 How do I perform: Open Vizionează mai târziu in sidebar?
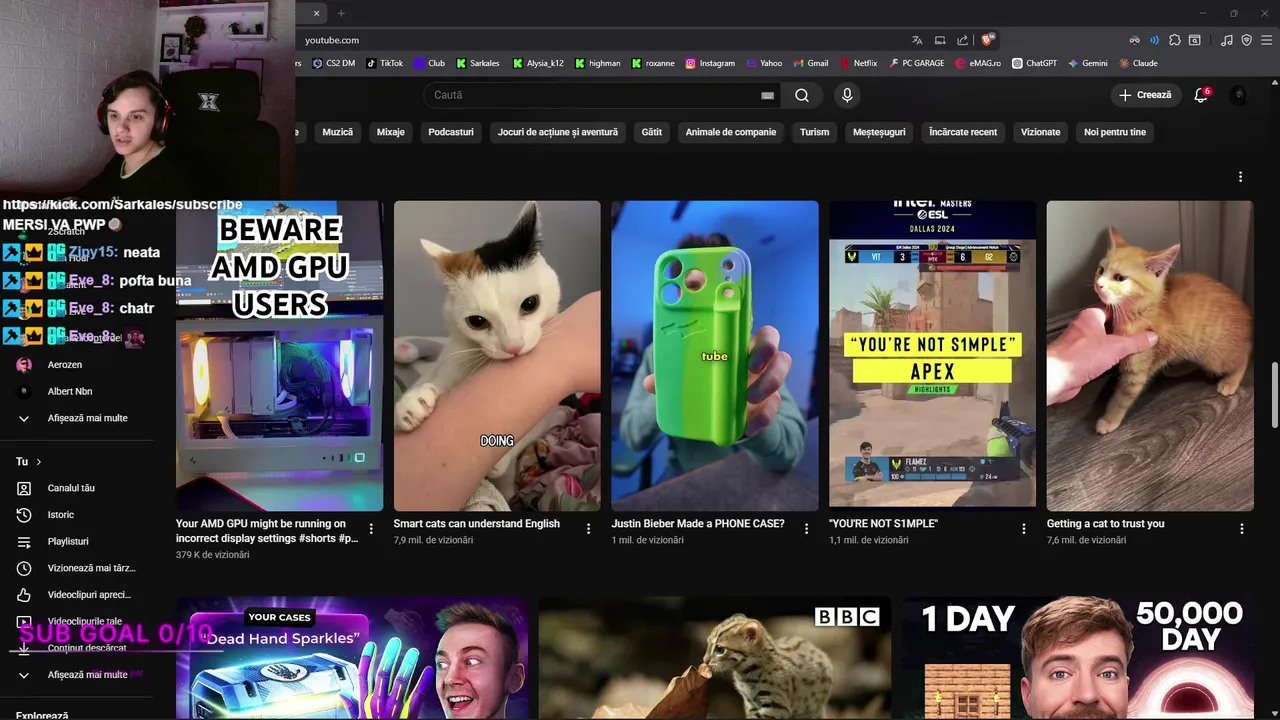pos(76,568)
